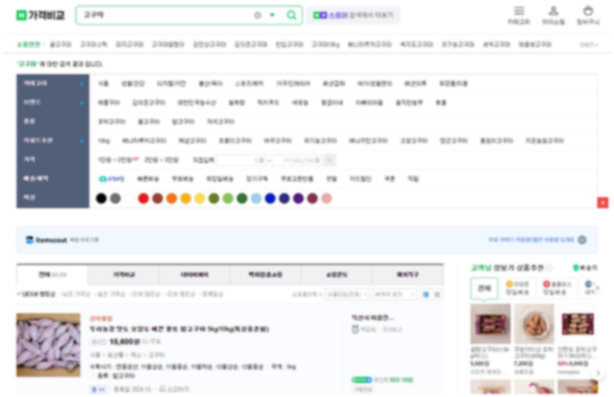Screen dimensions: 614x397
Task: Pick the red color swatch filter
Action: click(x=143, y=198)
